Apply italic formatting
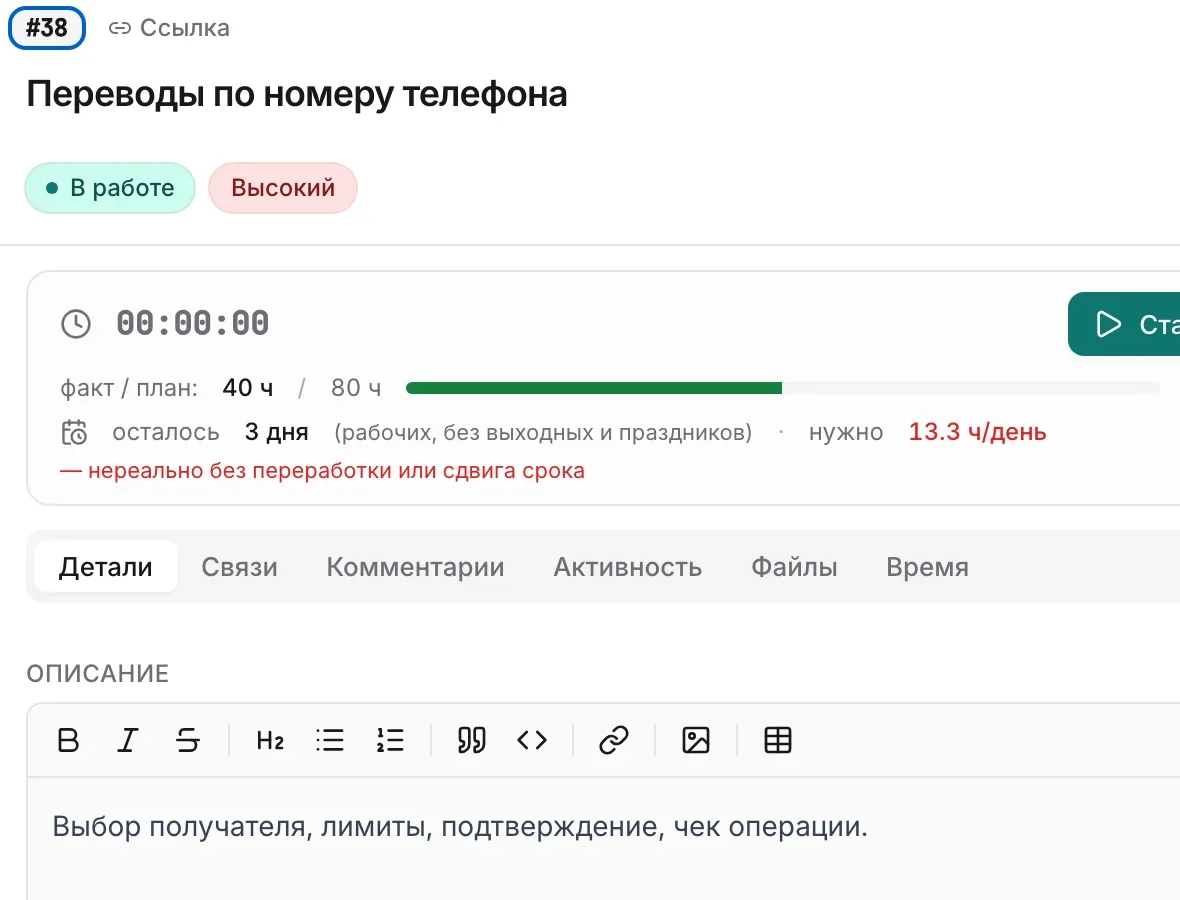 tap(128, 740)
